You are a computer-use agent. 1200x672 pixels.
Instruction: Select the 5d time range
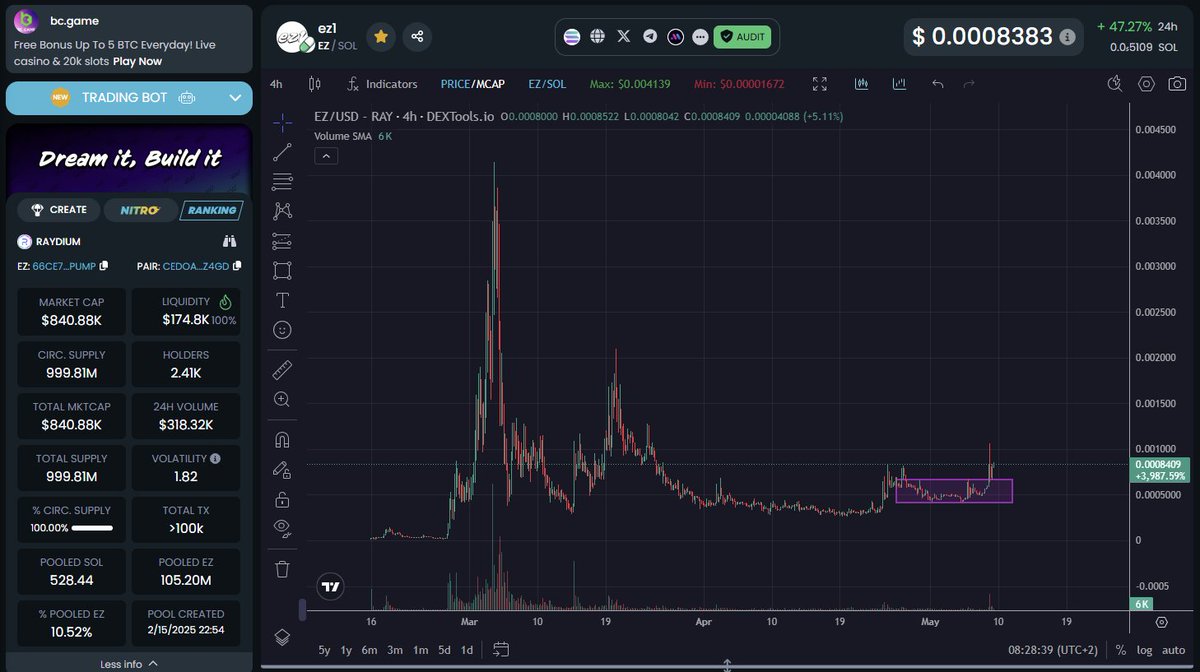pyautogui.click(x=444, y=650)
